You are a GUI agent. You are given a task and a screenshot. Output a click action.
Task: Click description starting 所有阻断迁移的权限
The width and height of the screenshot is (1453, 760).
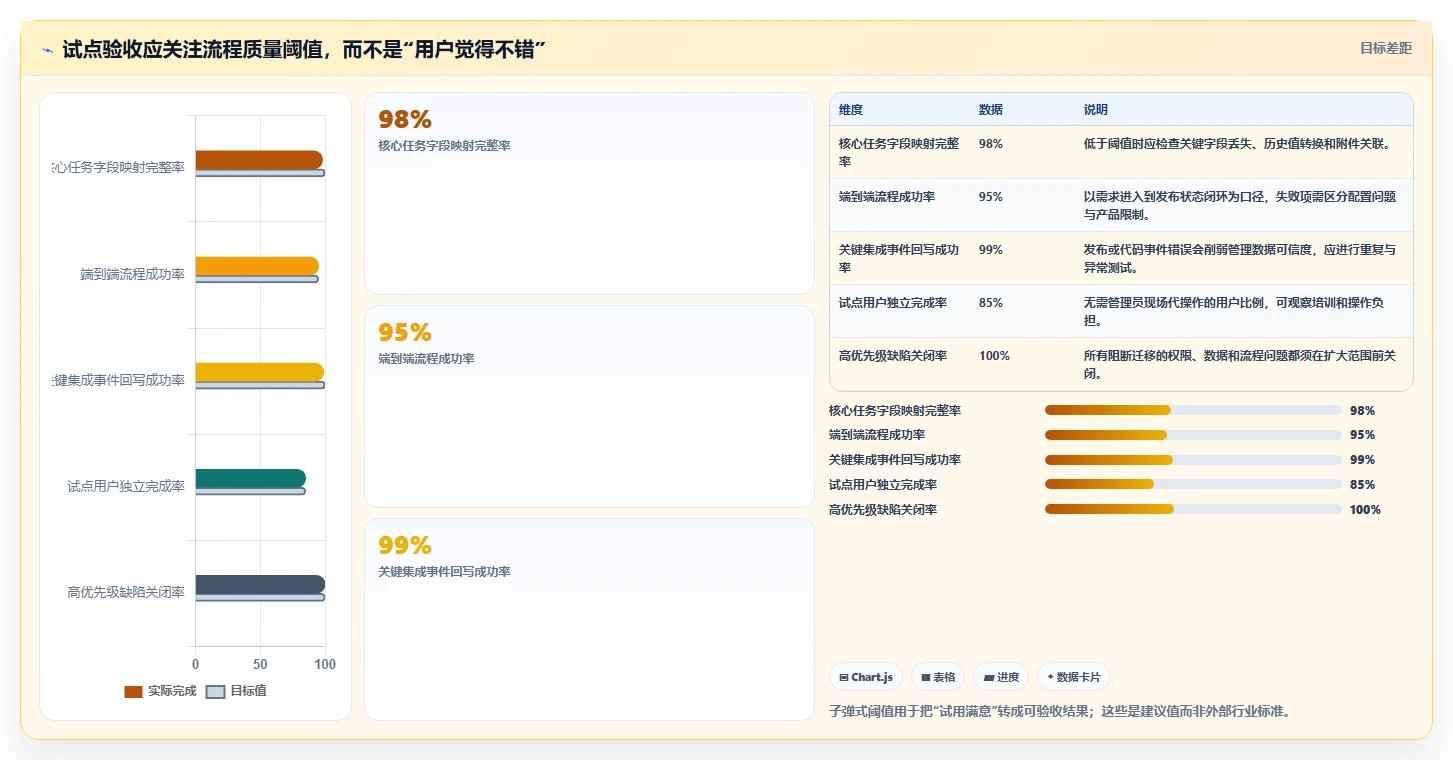(x=1240, y=364)
